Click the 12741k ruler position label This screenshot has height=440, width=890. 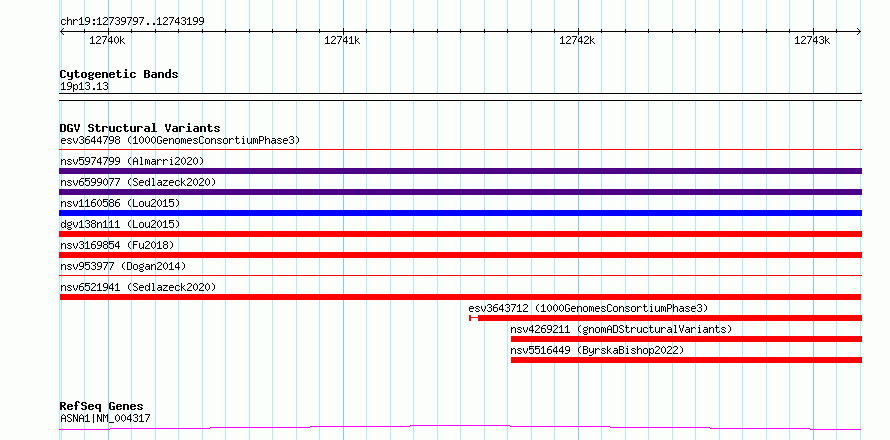tap(342, 40)
